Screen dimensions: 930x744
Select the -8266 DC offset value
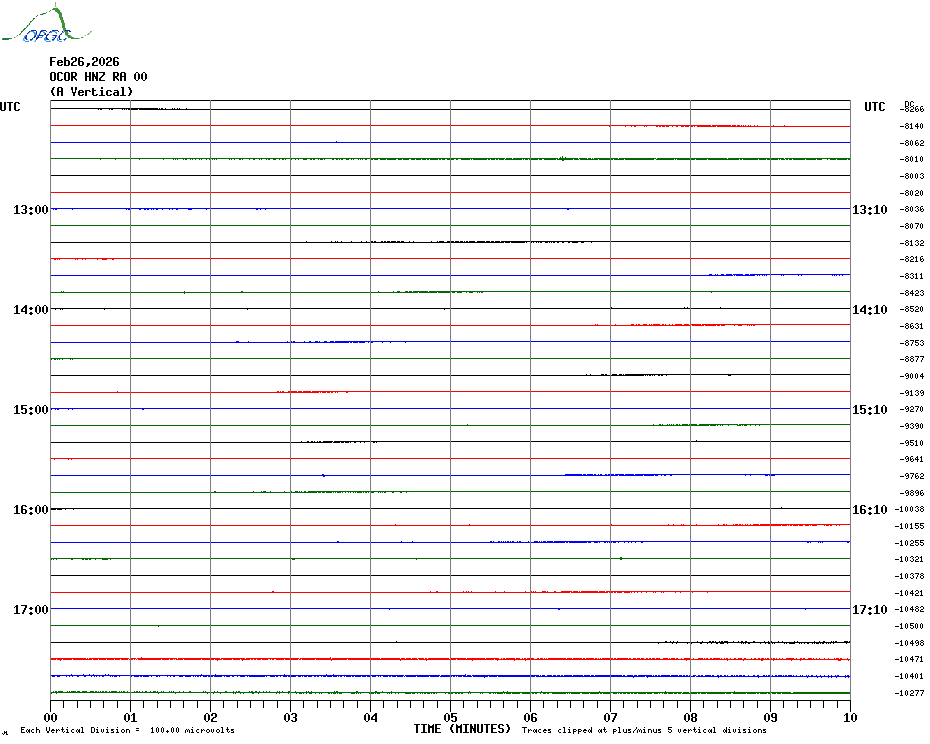tap(912, 109)
